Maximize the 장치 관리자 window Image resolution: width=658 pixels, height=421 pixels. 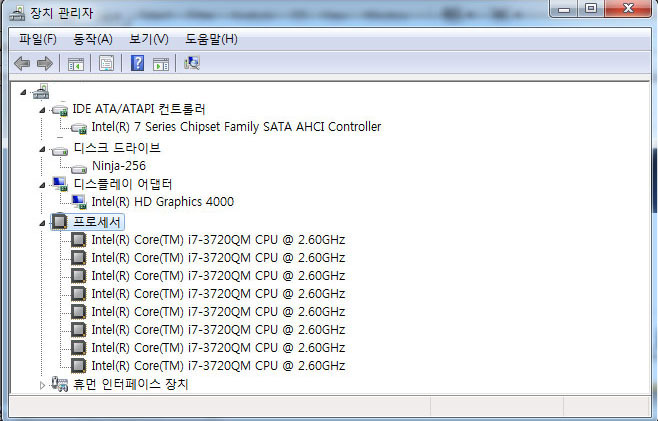[x=591, y=9]
